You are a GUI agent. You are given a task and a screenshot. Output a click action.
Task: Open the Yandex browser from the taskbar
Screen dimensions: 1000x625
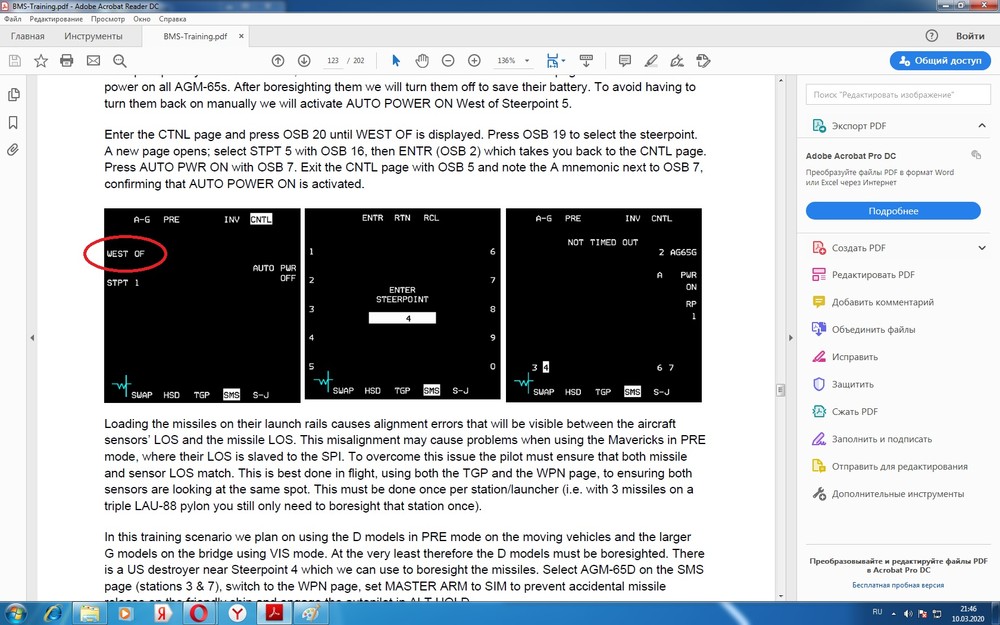click(238, 613)
